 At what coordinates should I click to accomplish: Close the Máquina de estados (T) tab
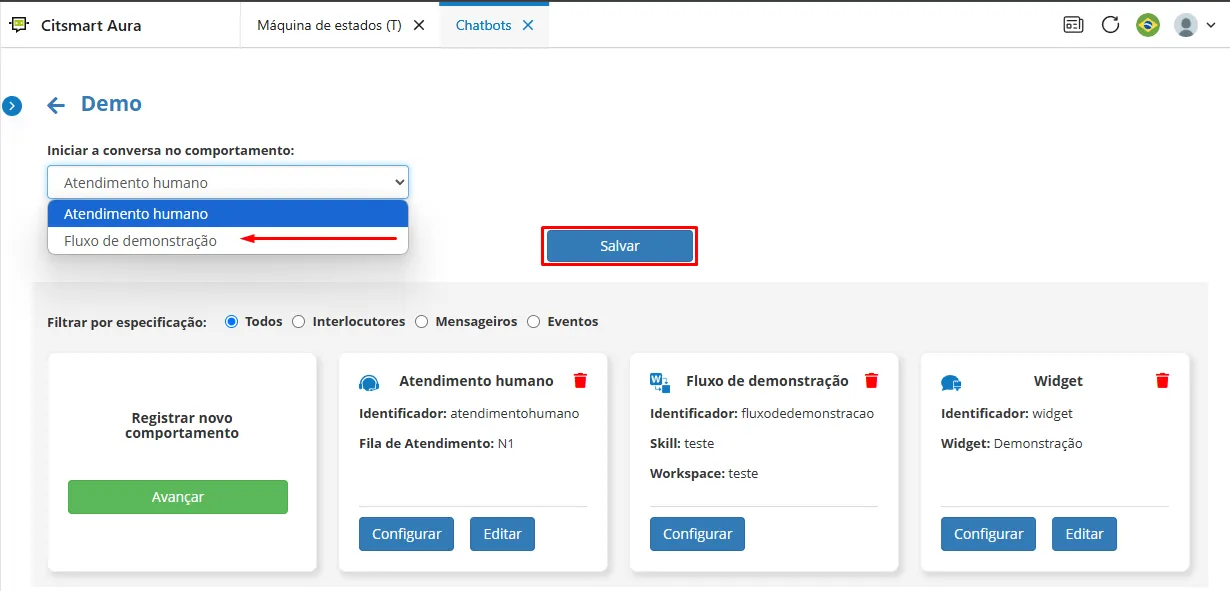coord(419,25)
